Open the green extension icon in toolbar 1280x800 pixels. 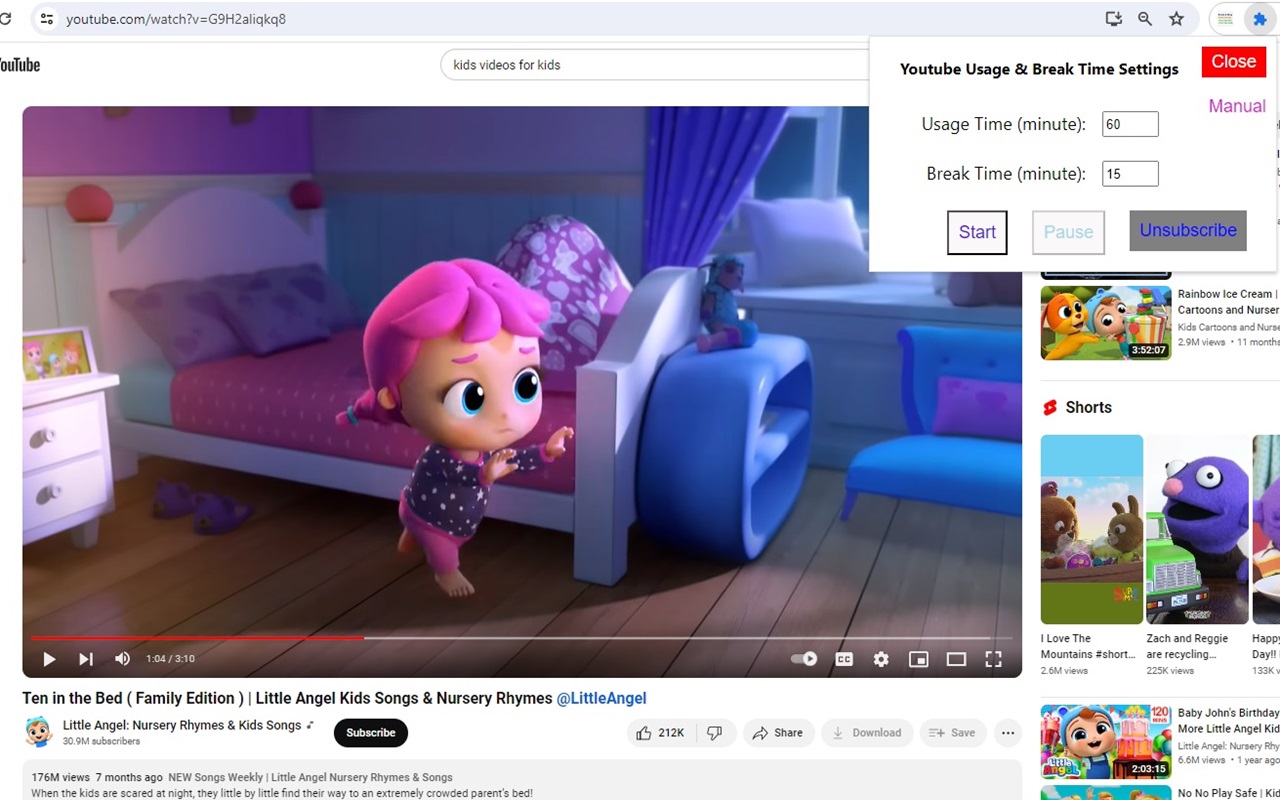pos(1225,19)
